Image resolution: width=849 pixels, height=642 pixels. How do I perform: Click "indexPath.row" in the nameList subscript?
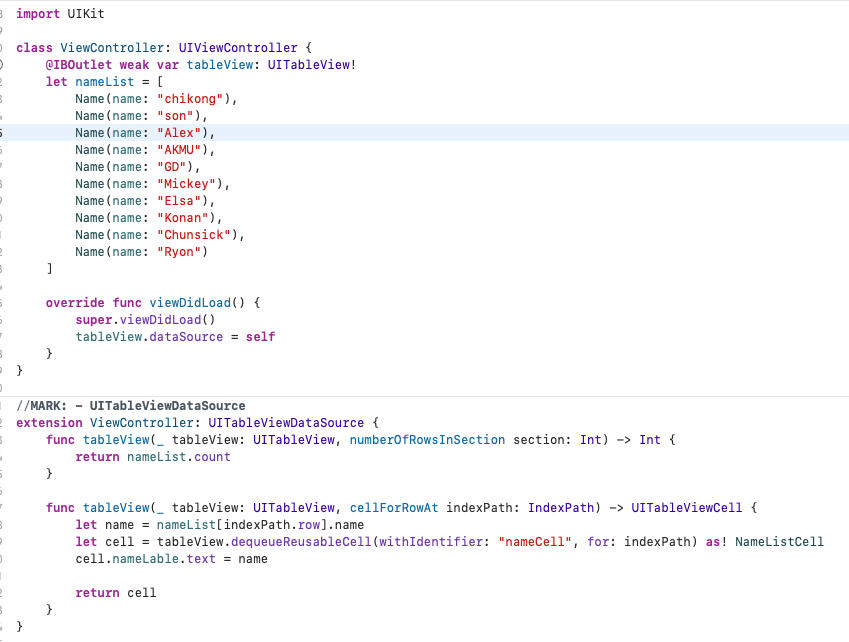click(x=272, y=525)
